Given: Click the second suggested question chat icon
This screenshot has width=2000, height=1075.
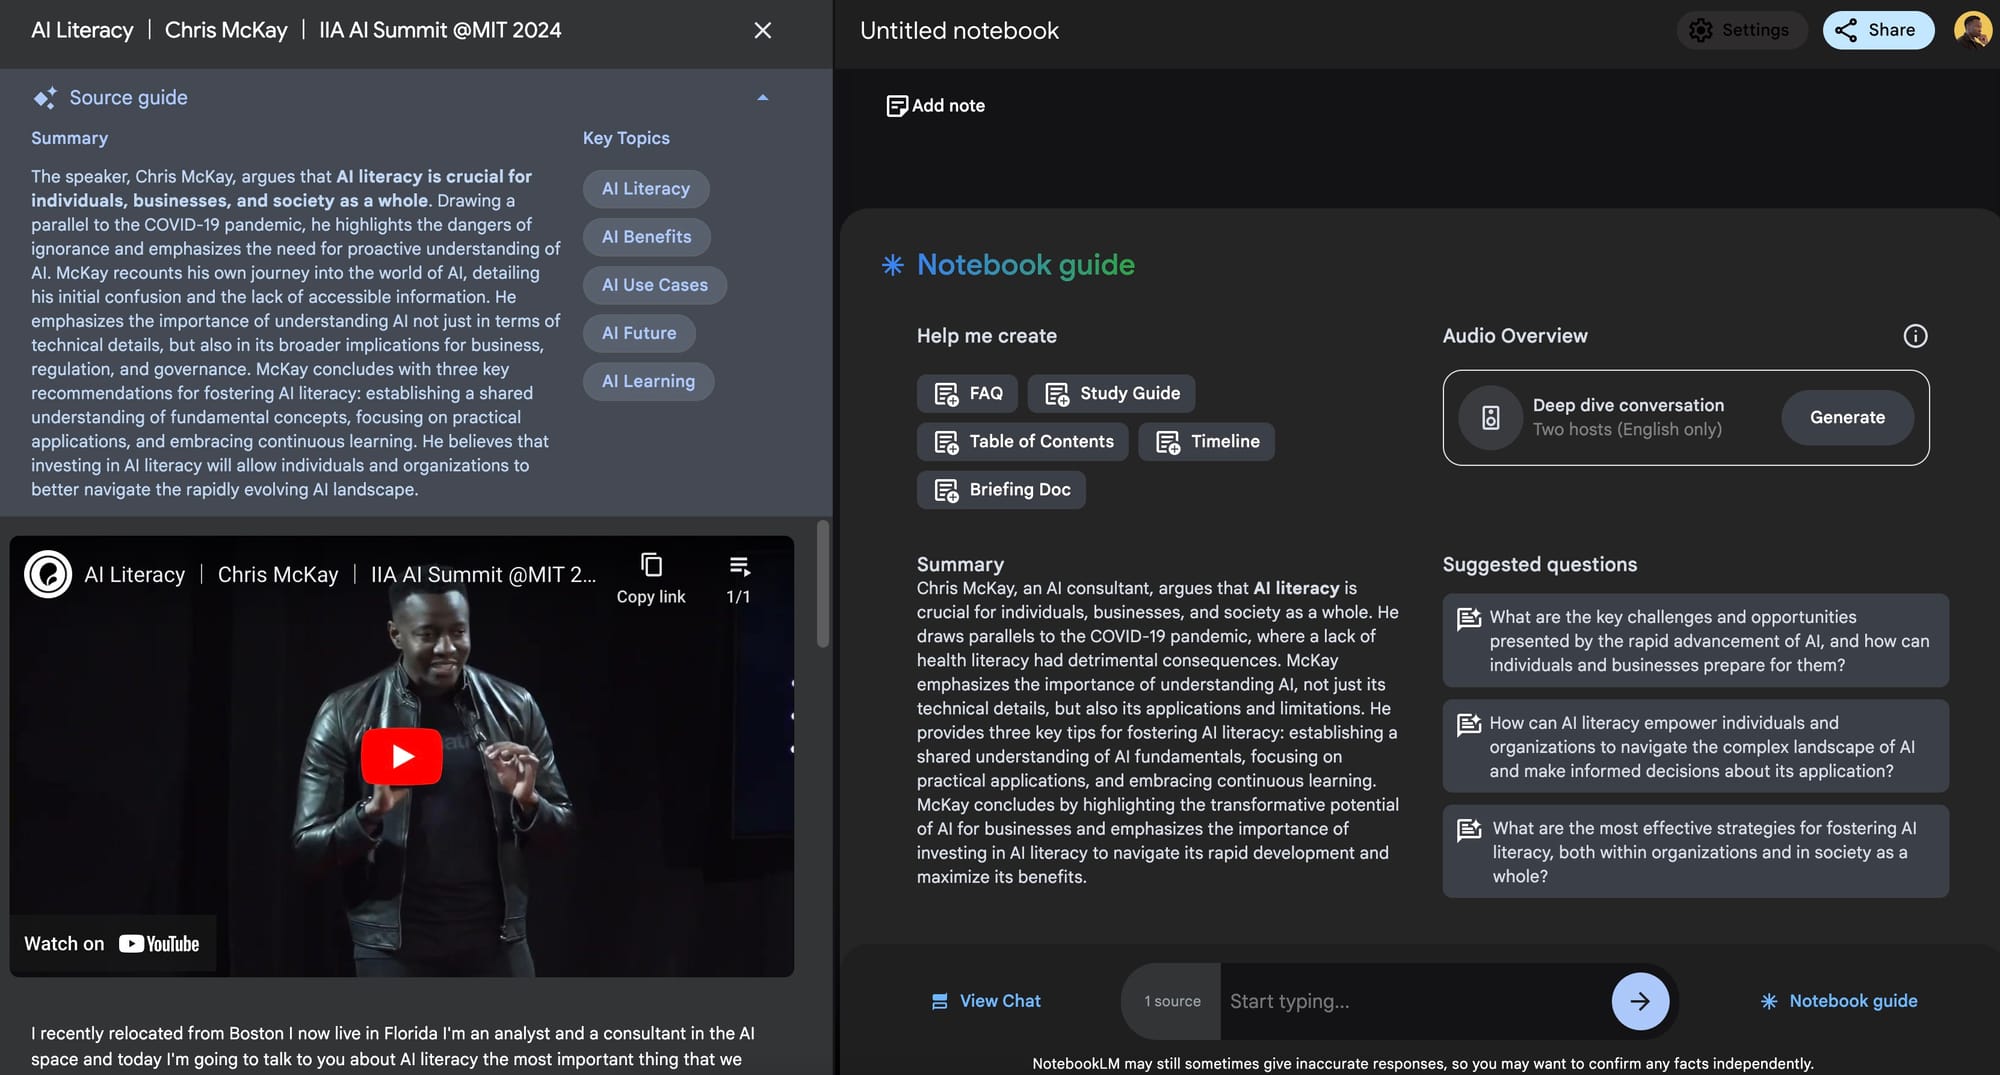Looking at the screenshot, I should [1469, 724].
